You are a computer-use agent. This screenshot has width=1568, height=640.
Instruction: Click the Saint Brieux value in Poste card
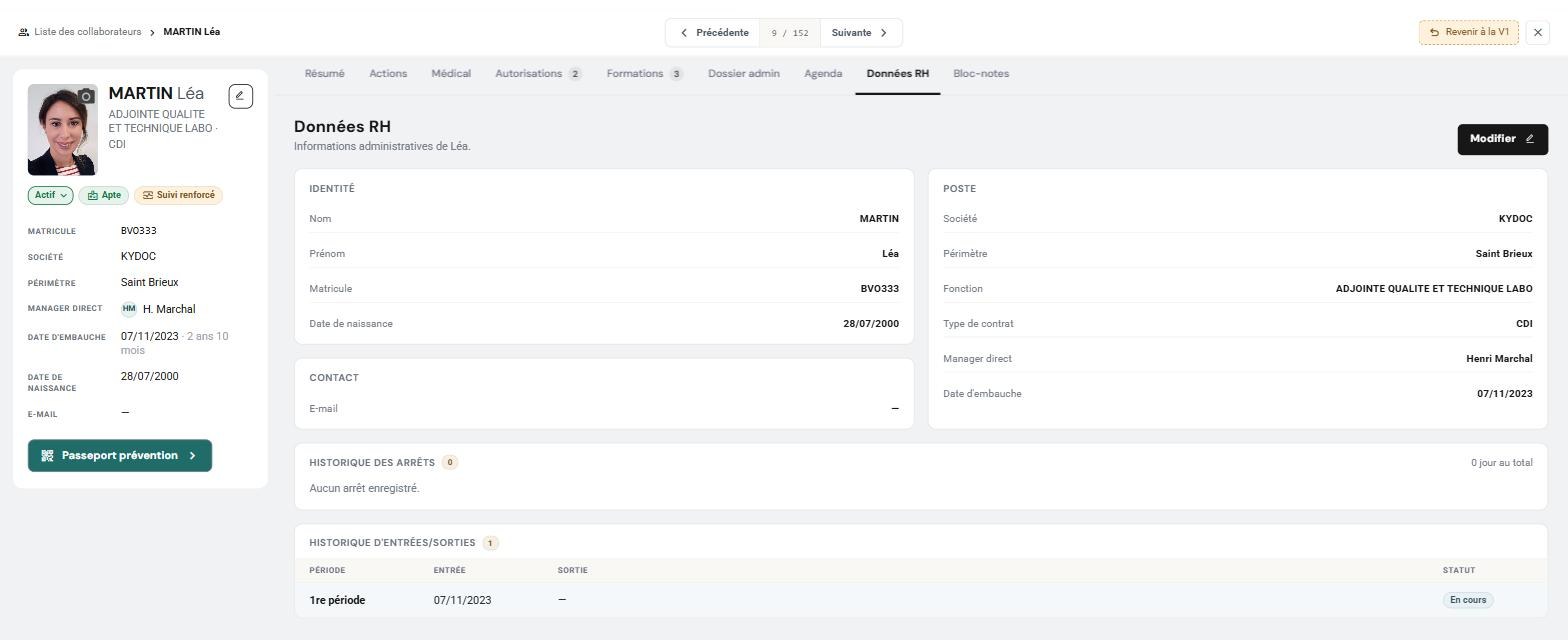pyautogui.click(x=1504, y=254)
